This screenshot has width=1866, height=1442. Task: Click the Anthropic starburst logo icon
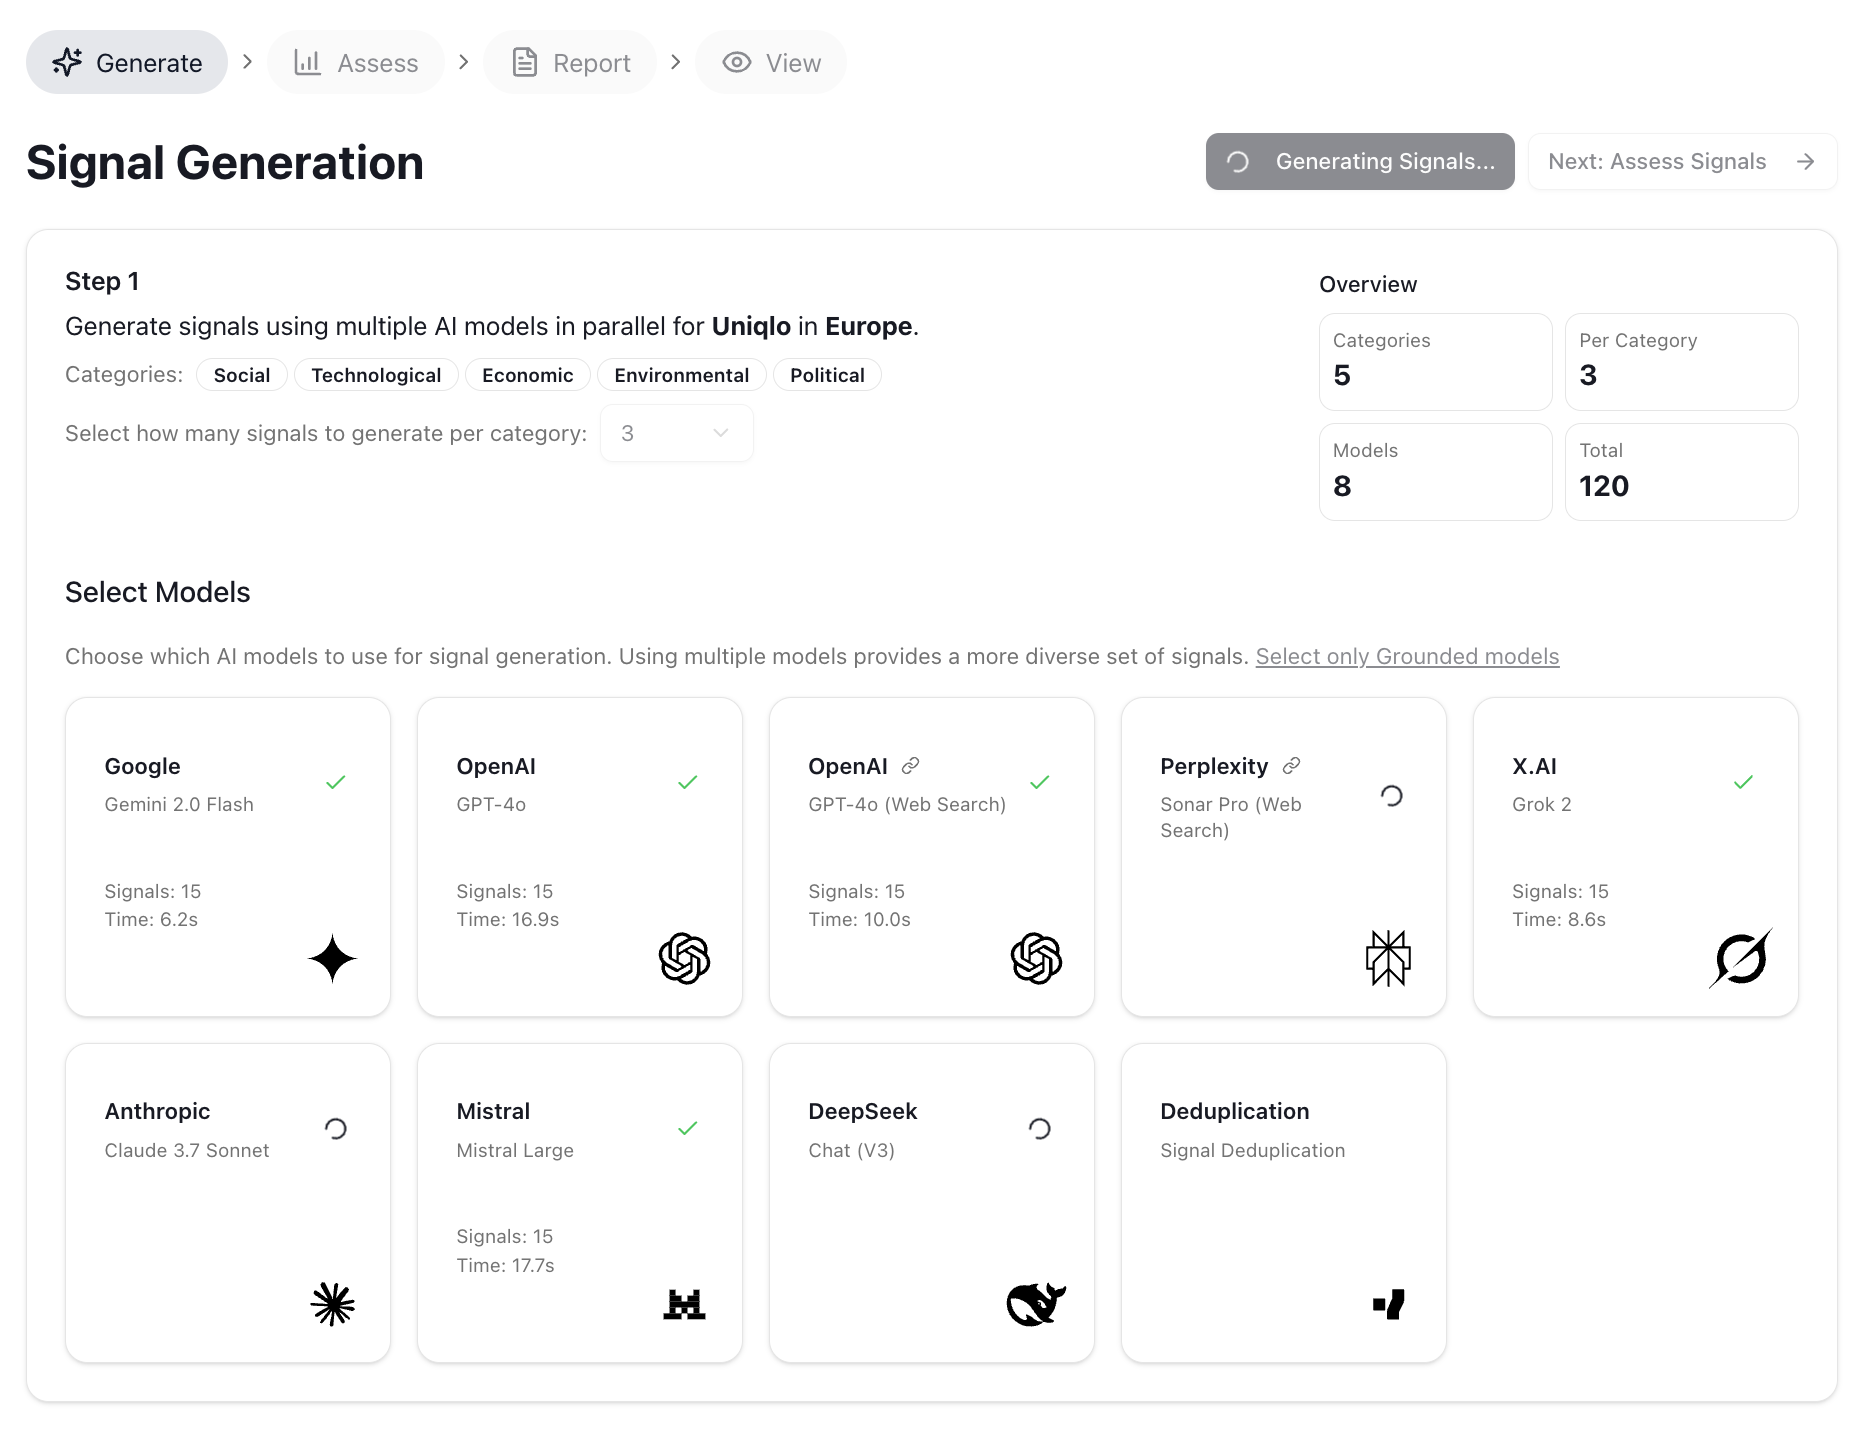(x=332, y=1304)
